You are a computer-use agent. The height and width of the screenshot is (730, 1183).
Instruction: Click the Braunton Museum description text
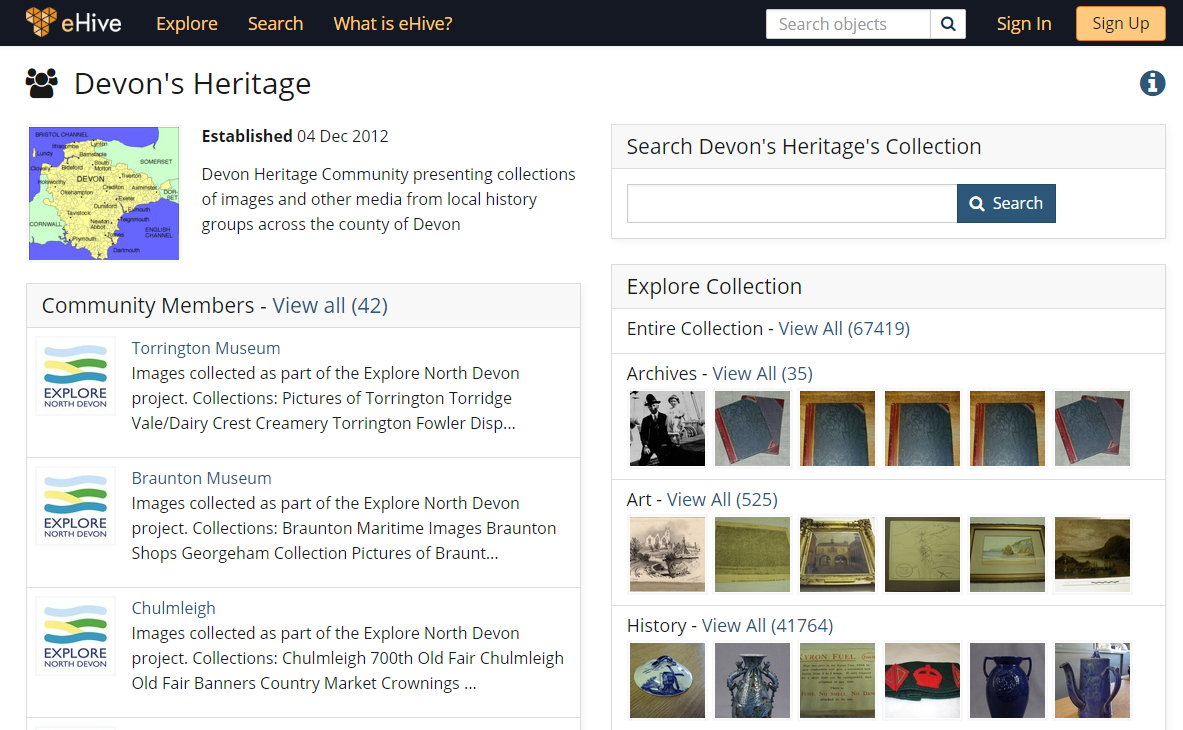point(343,528)
